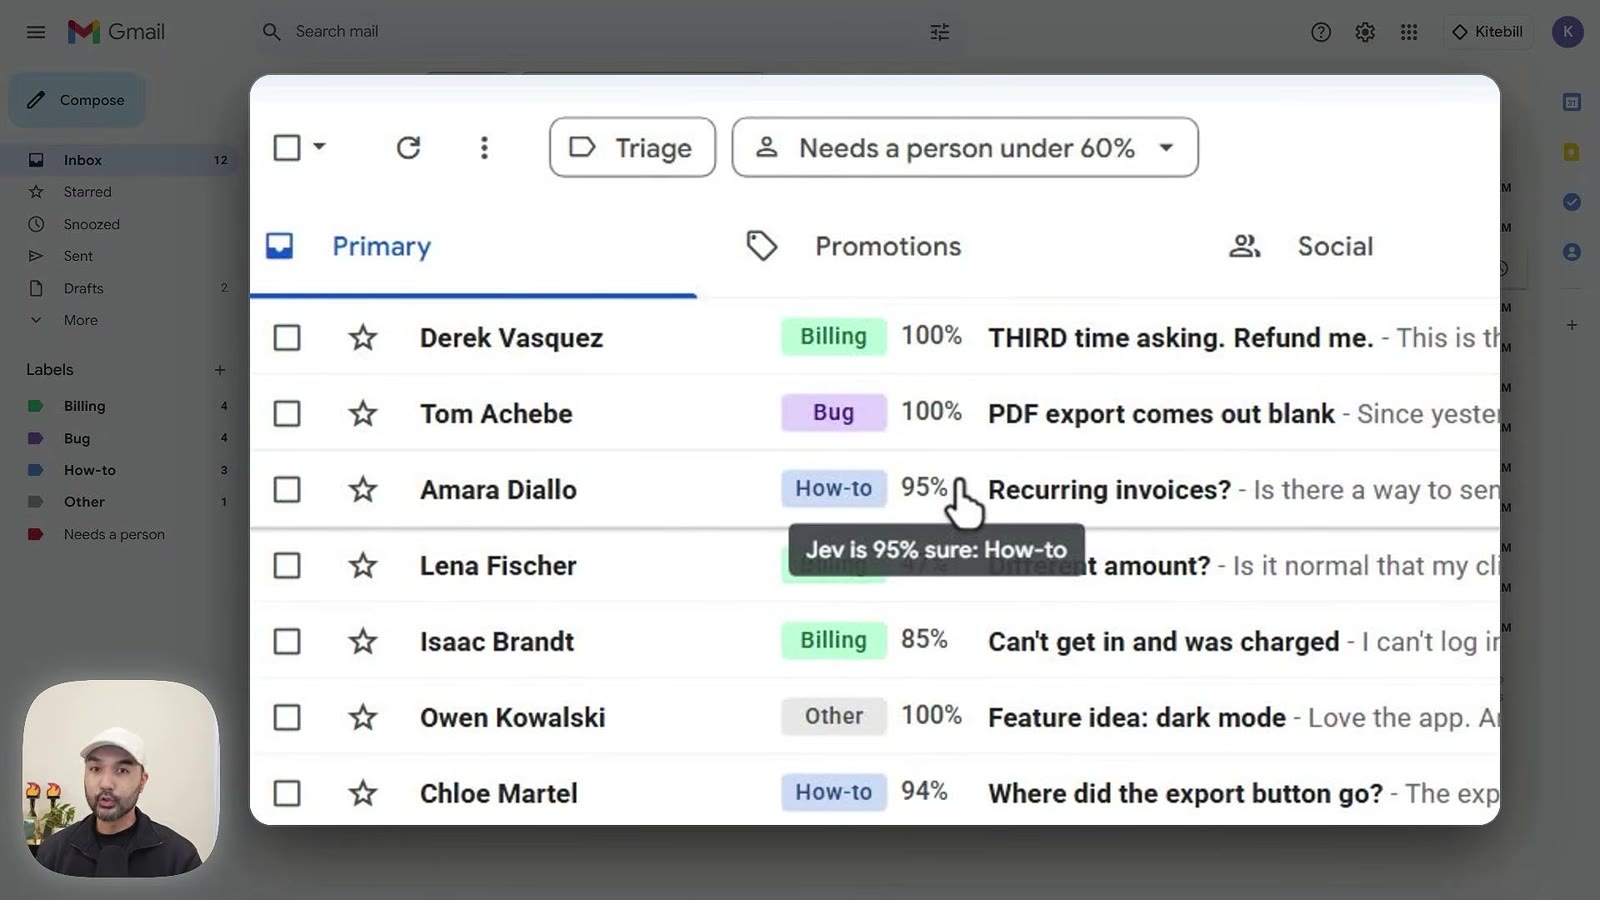Select the Derek Vasquez email checkbox
The image size is (1600, 900).
click(x=287, y=337)
